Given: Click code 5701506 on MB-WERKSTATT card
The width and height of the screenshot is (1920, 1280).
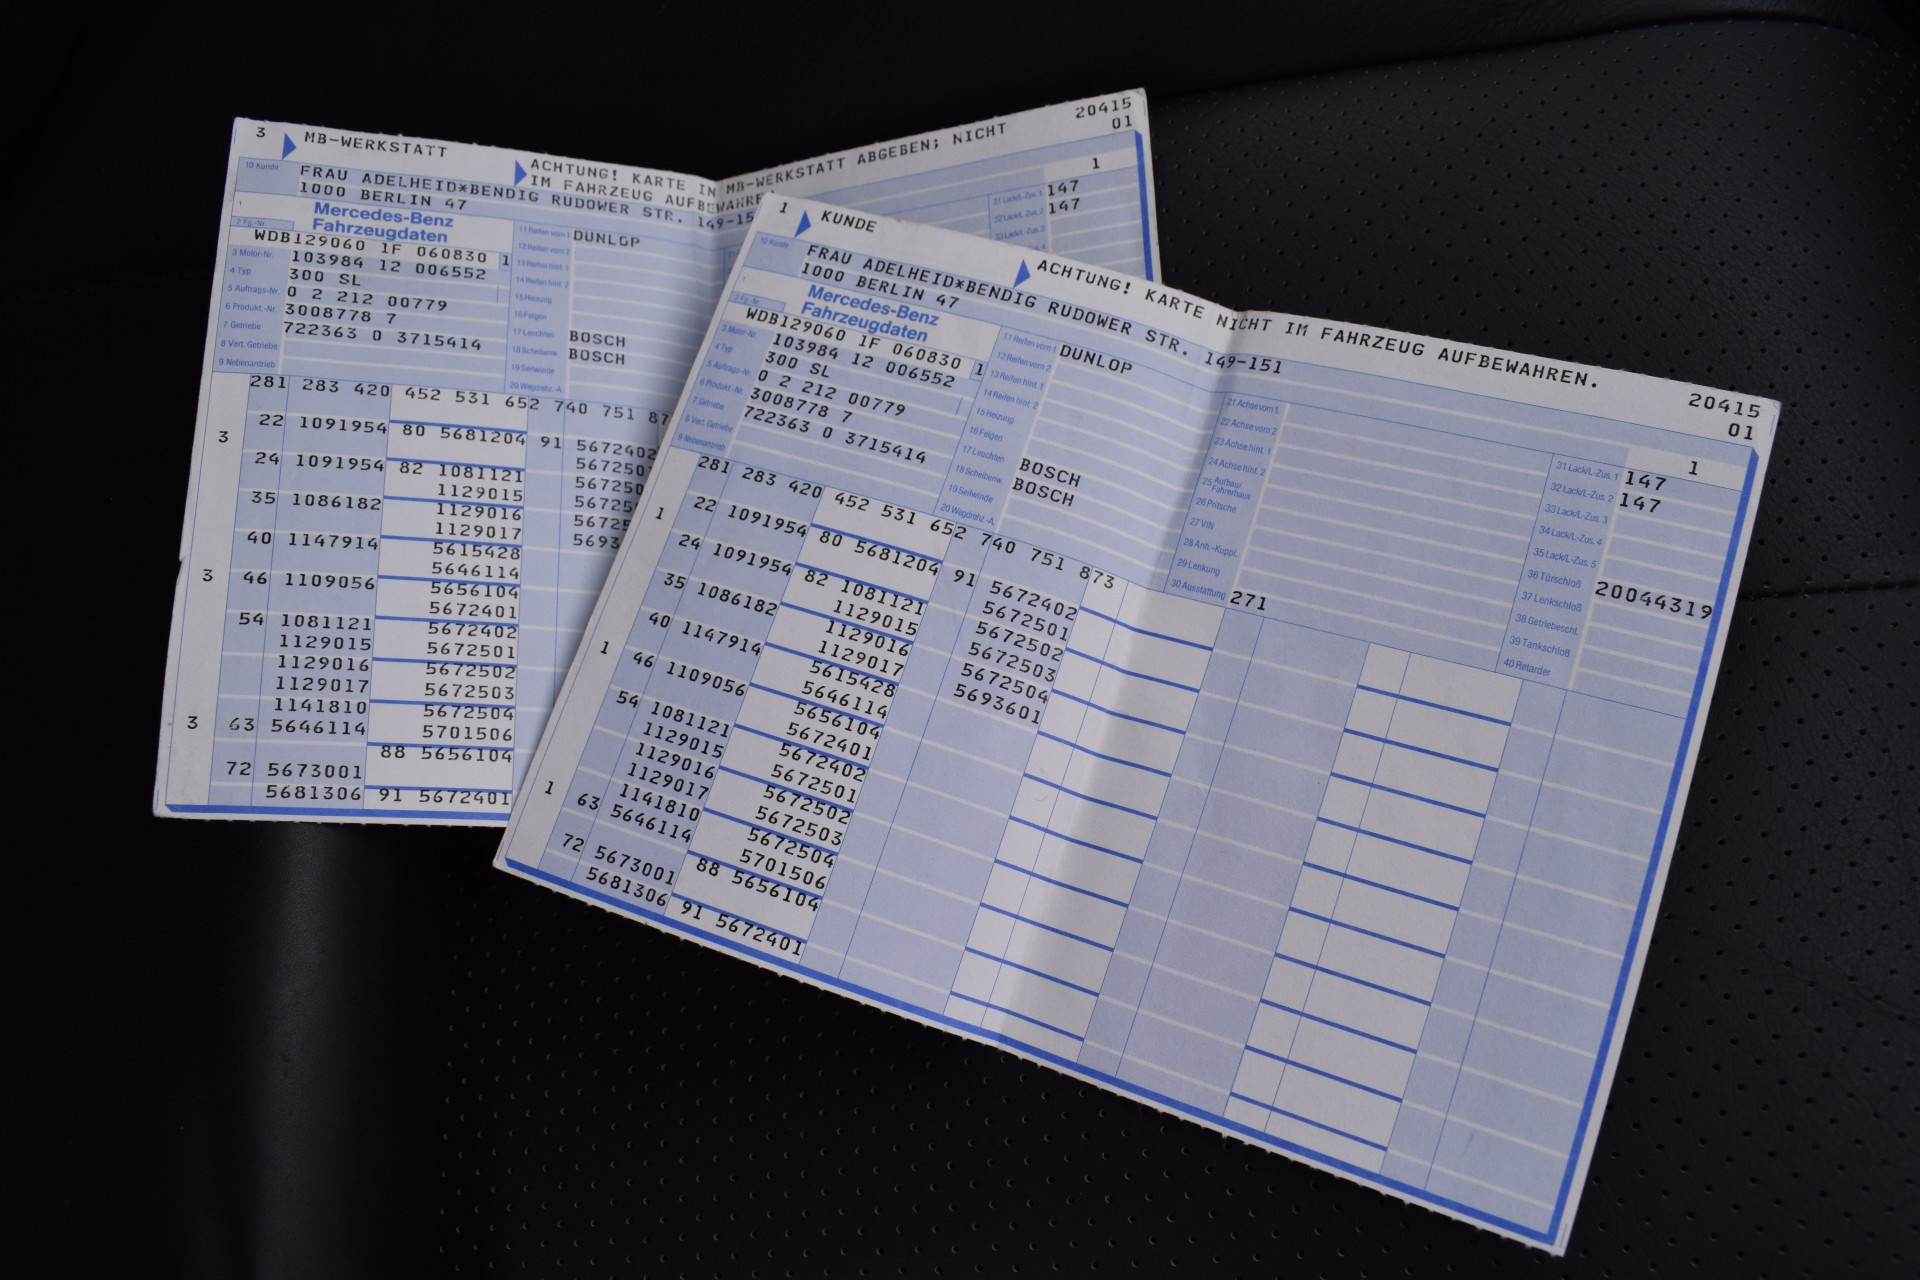Looking at the screenshot, I should pos(468,733).
